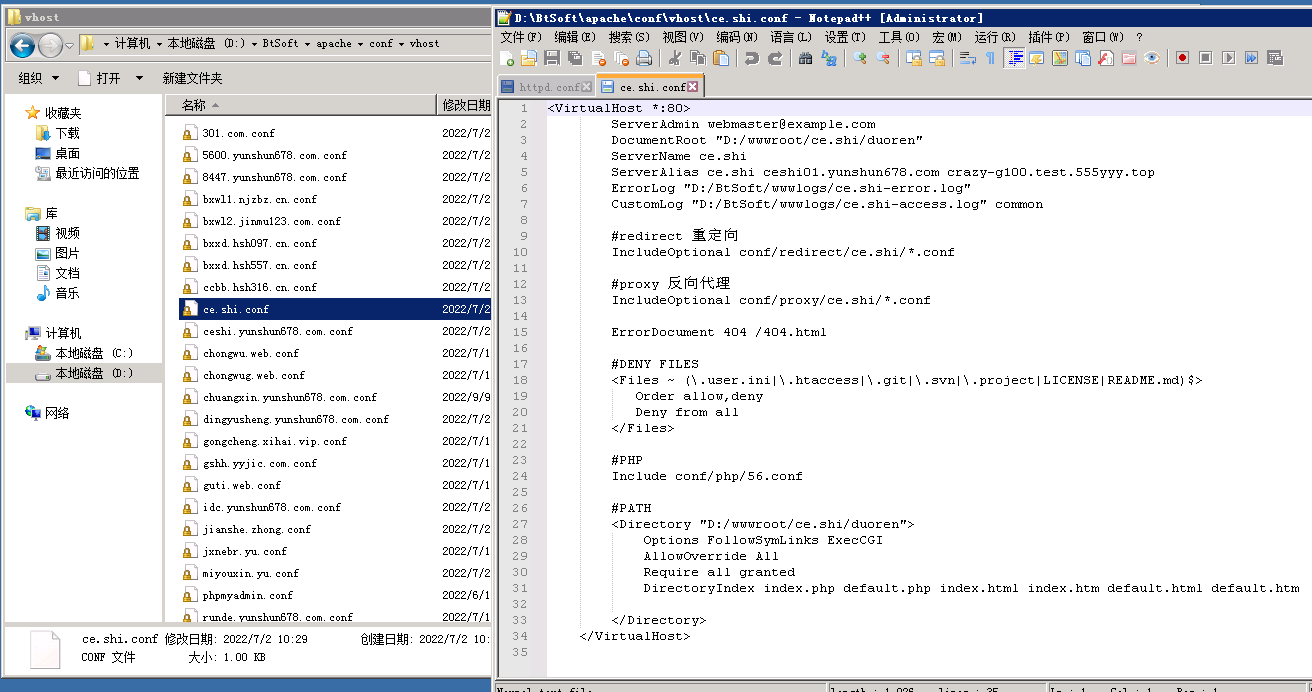Screen dimensions: 1312x692
Task: Open the 编辑(E) menu
Action: coord(576,37)
